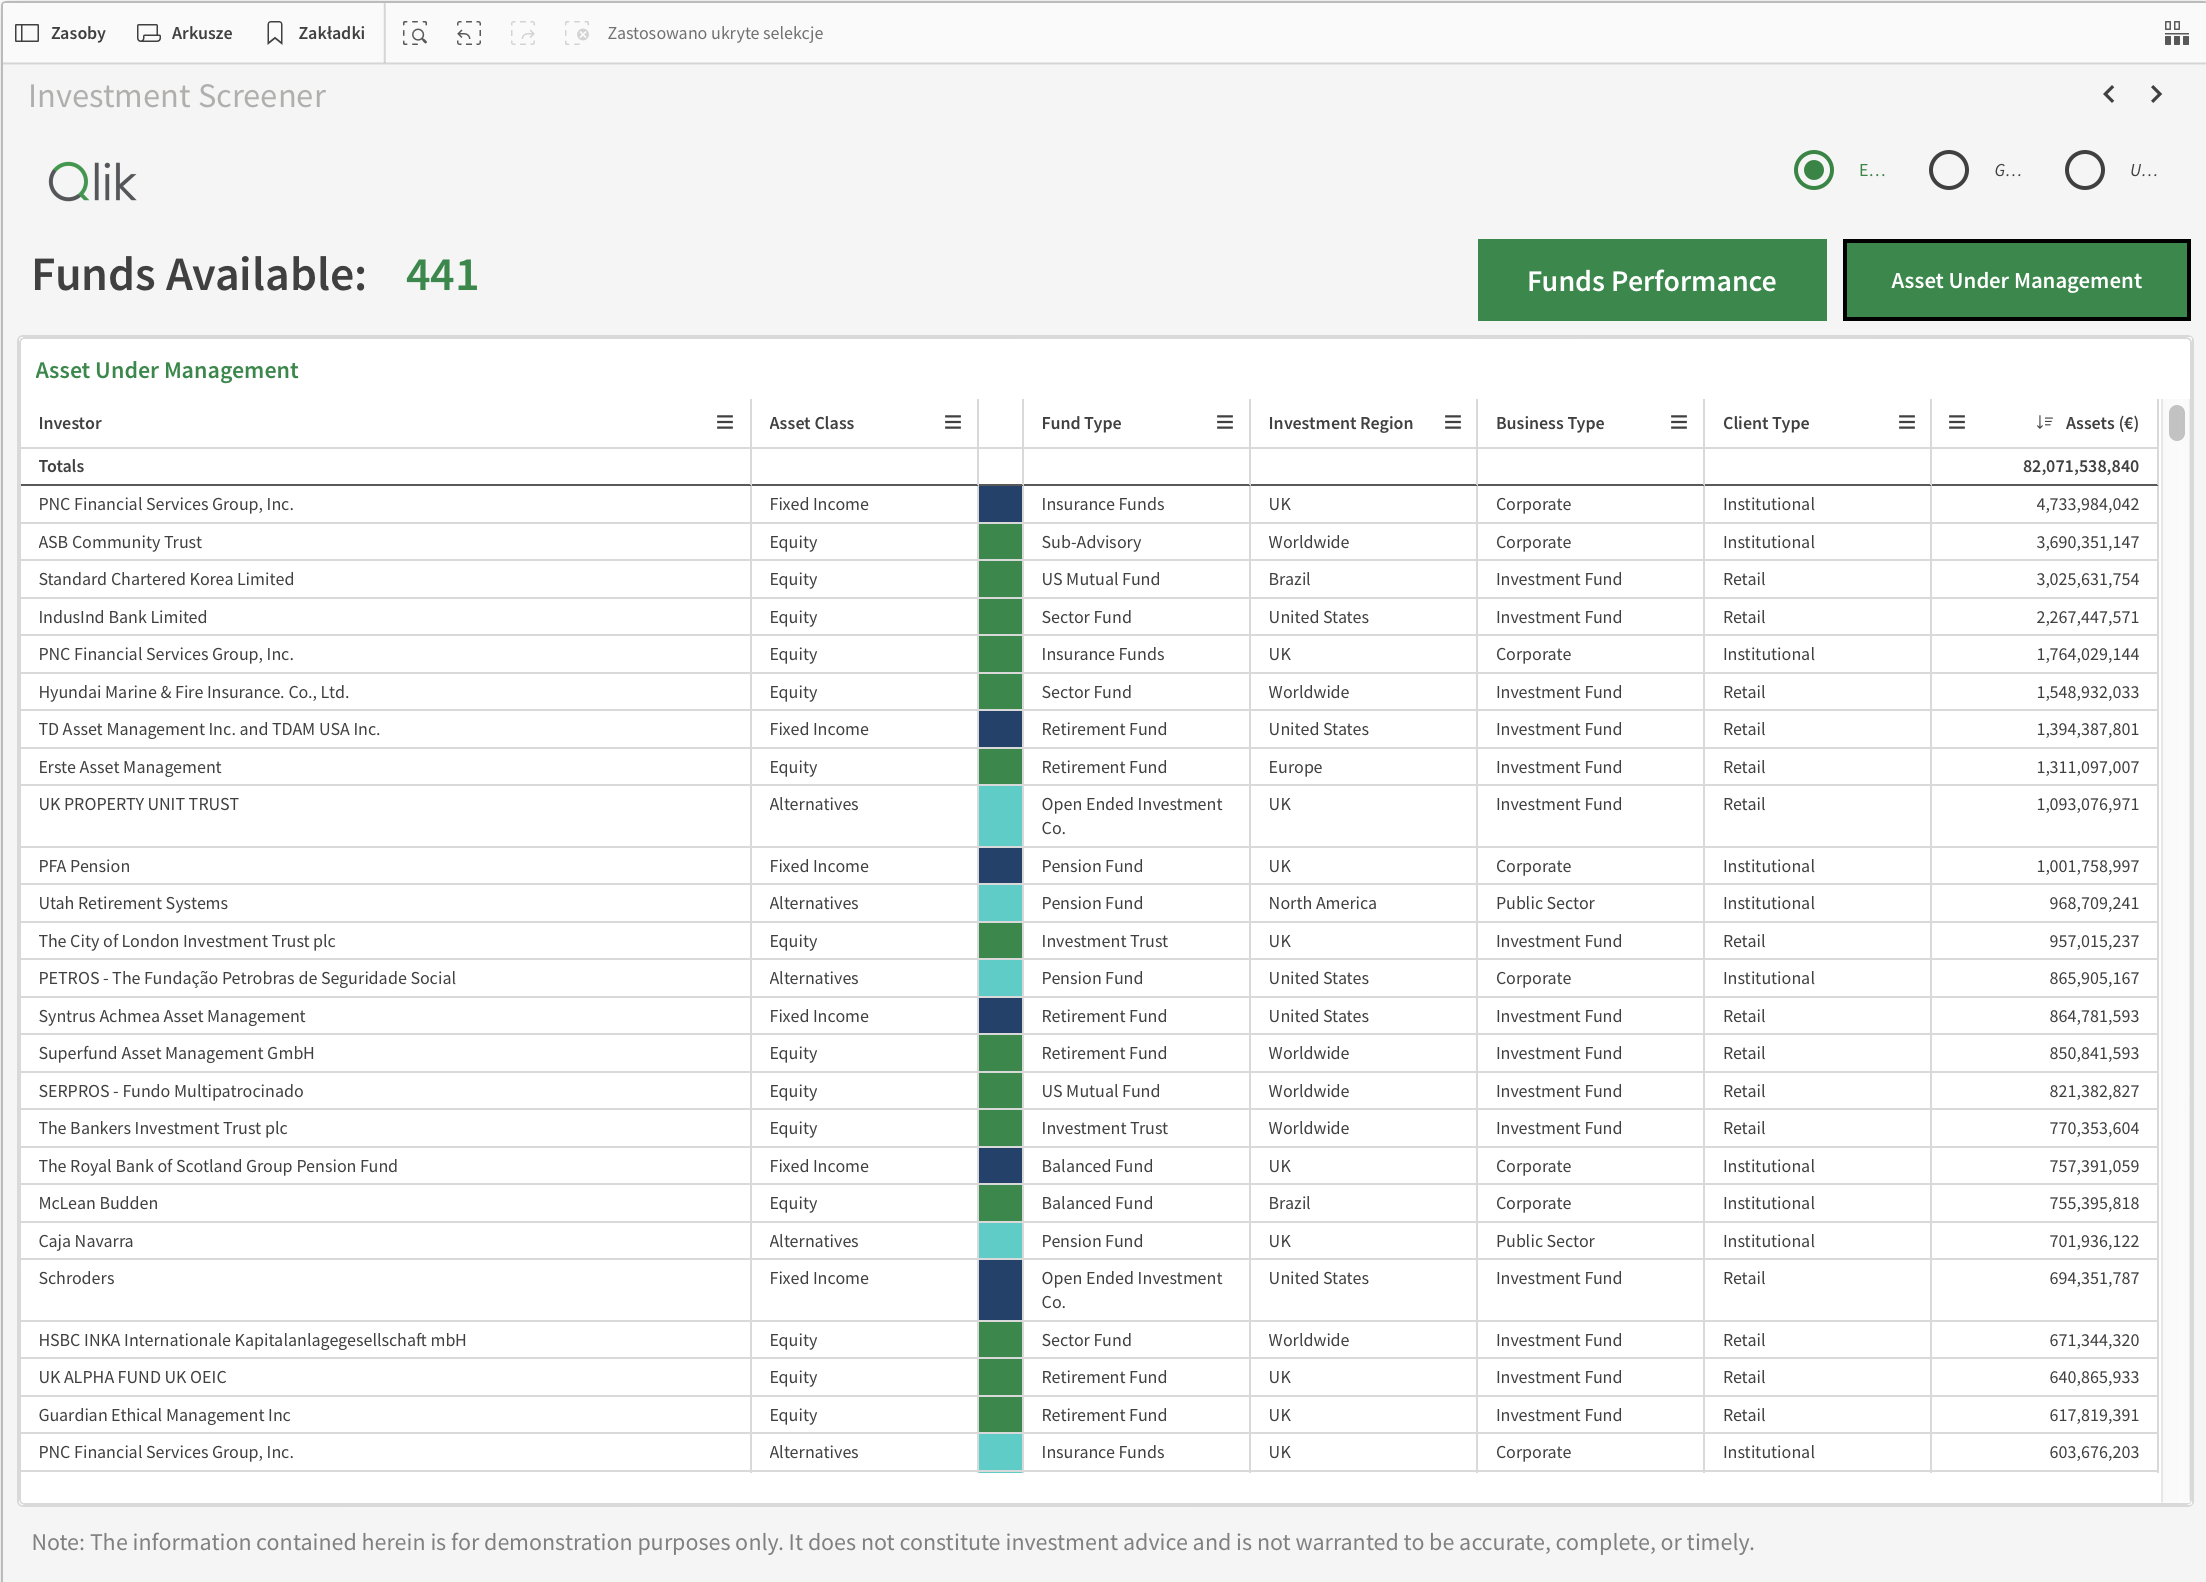
Task: Click the Asset Under Management button
Action: click(2016, 280)
